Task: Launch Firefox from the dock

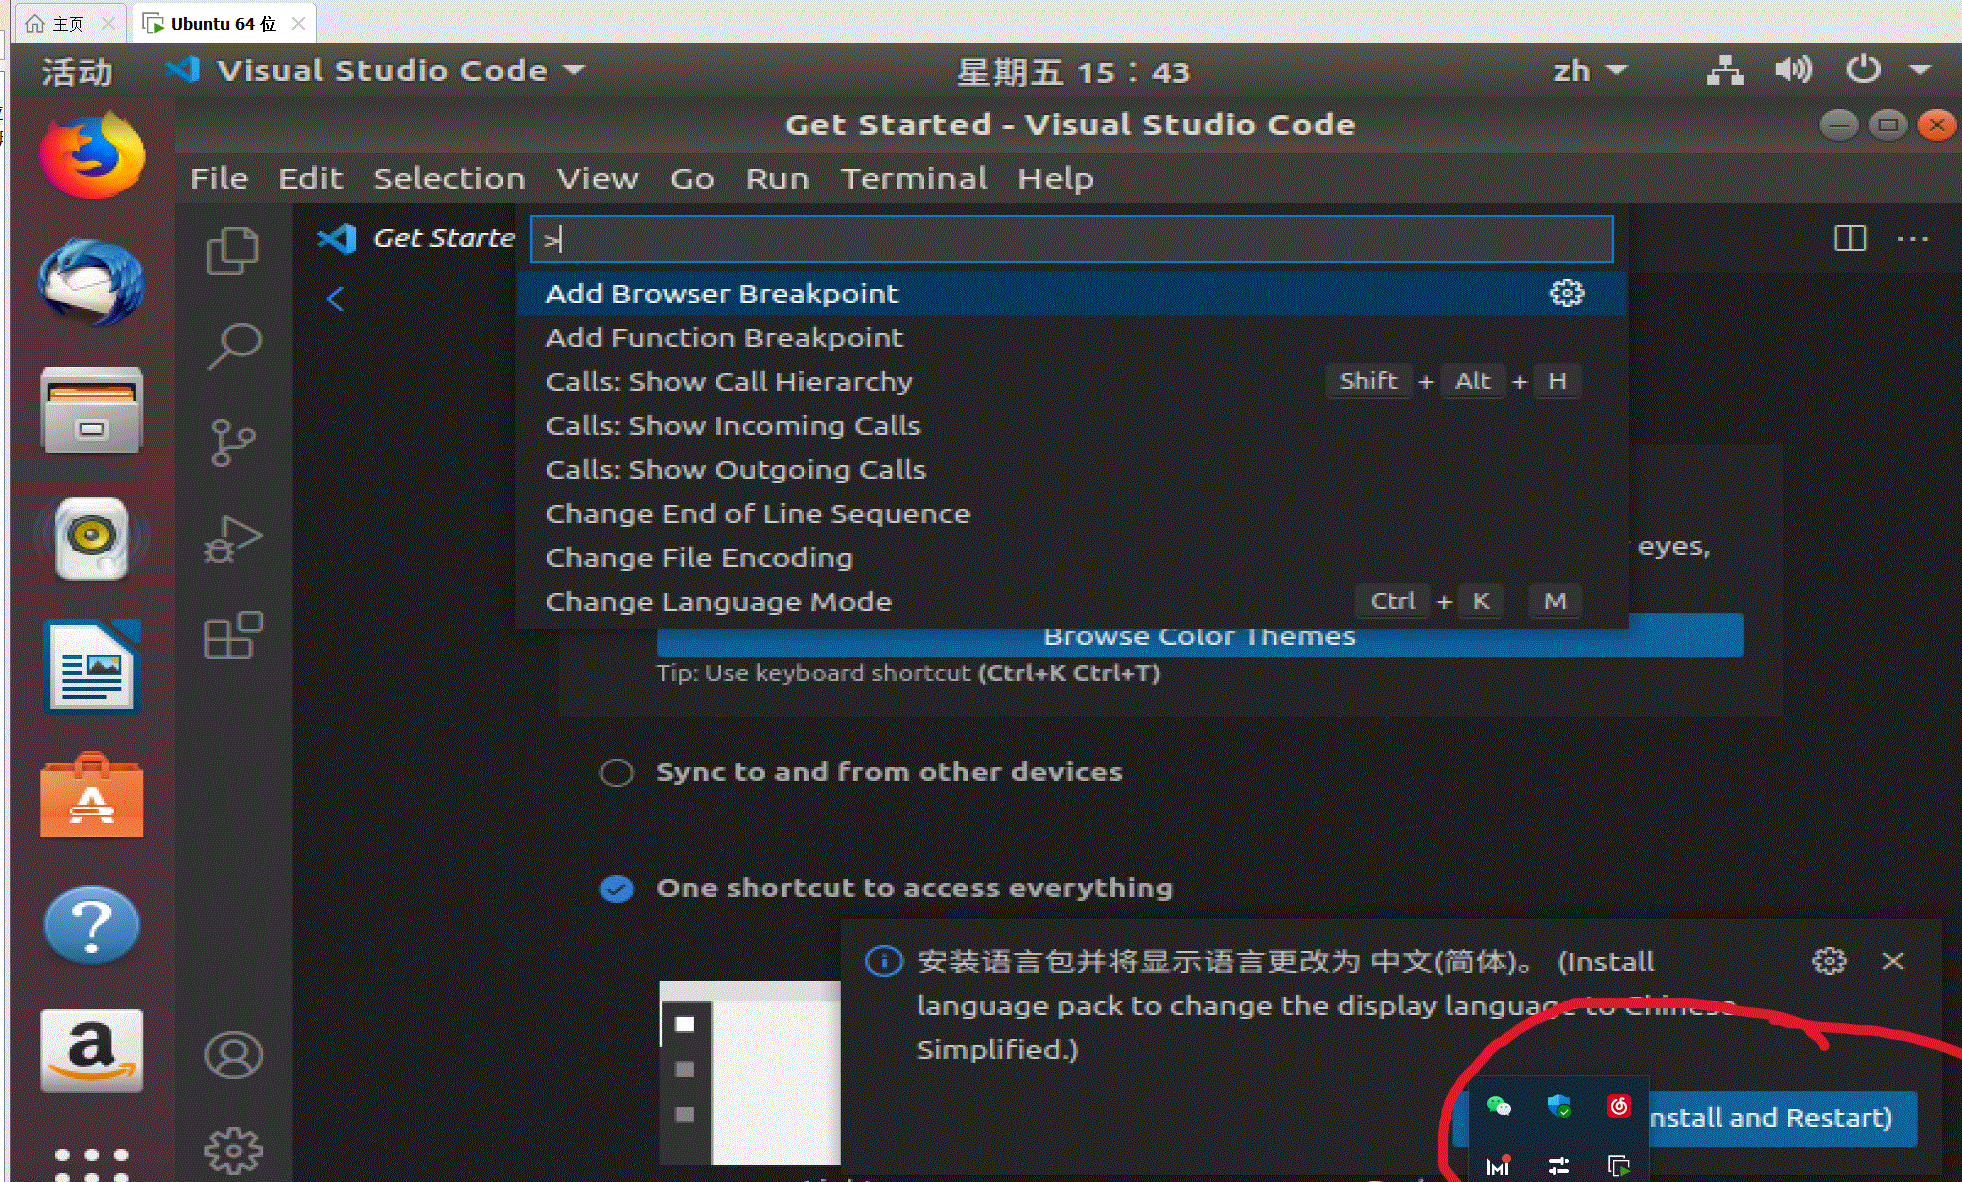Action: (x=92, y=156)
